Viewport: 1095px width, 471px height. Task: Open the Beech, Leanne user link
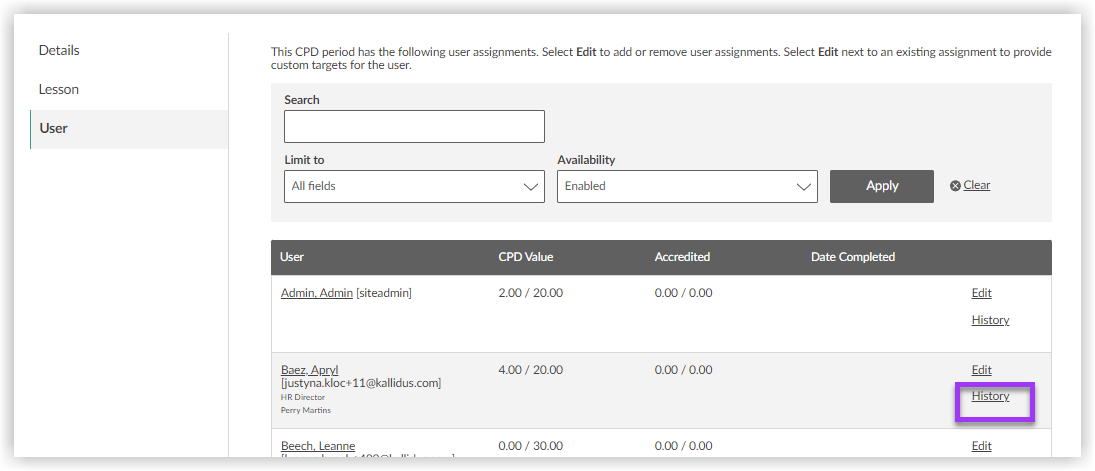coord(318,446)
